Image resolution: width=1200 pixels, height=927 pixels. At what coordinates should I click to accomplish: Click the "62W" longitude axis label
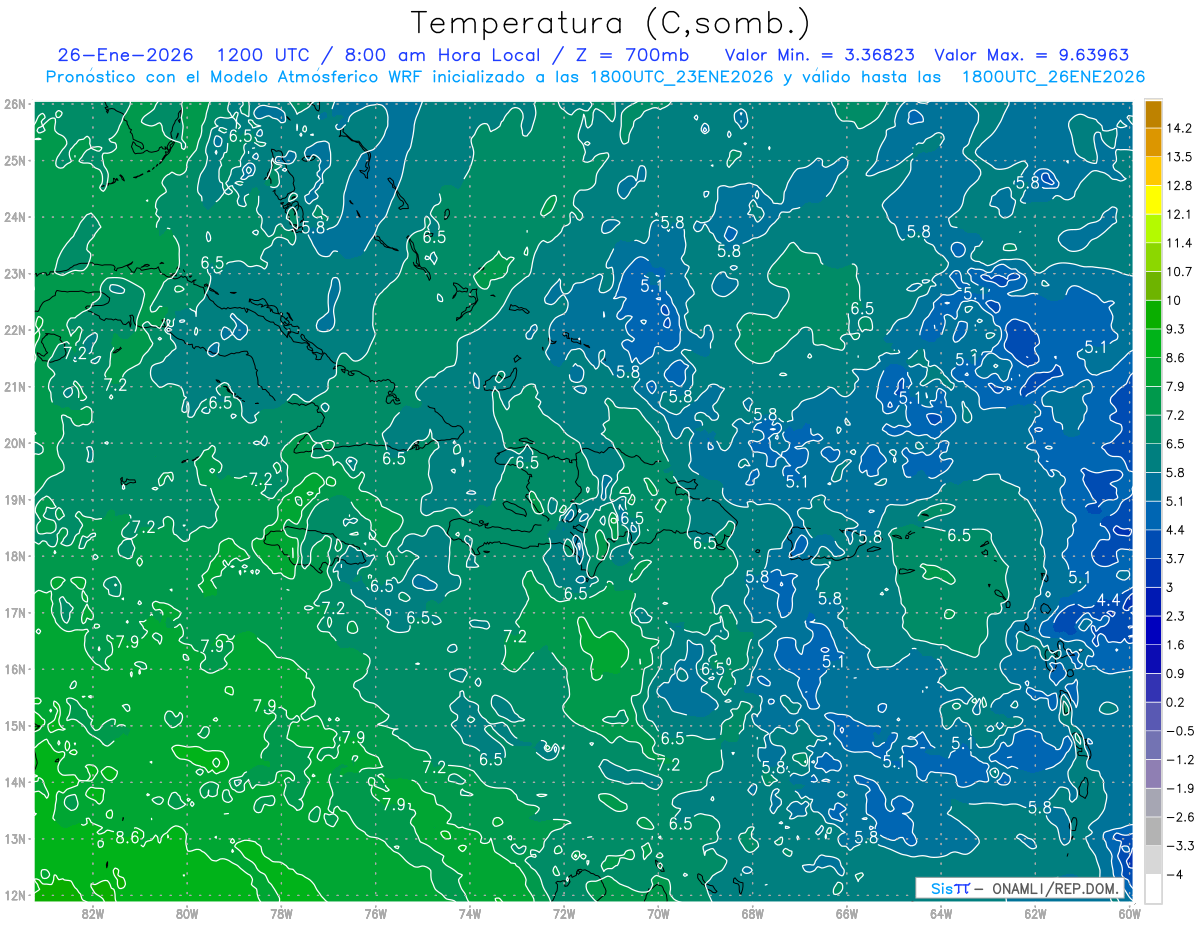[x=1036, y=912]
